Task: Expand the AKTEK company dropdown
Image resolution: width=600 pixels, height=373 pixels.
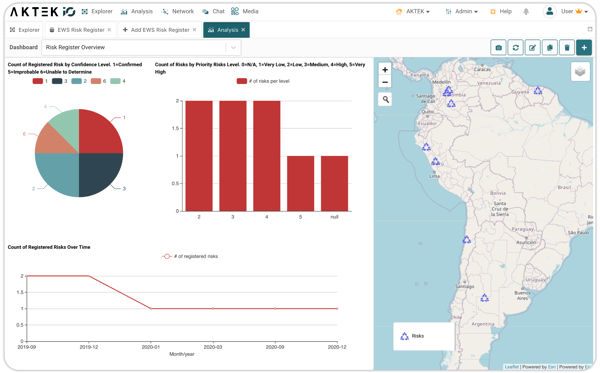Action: coord(412,11)
